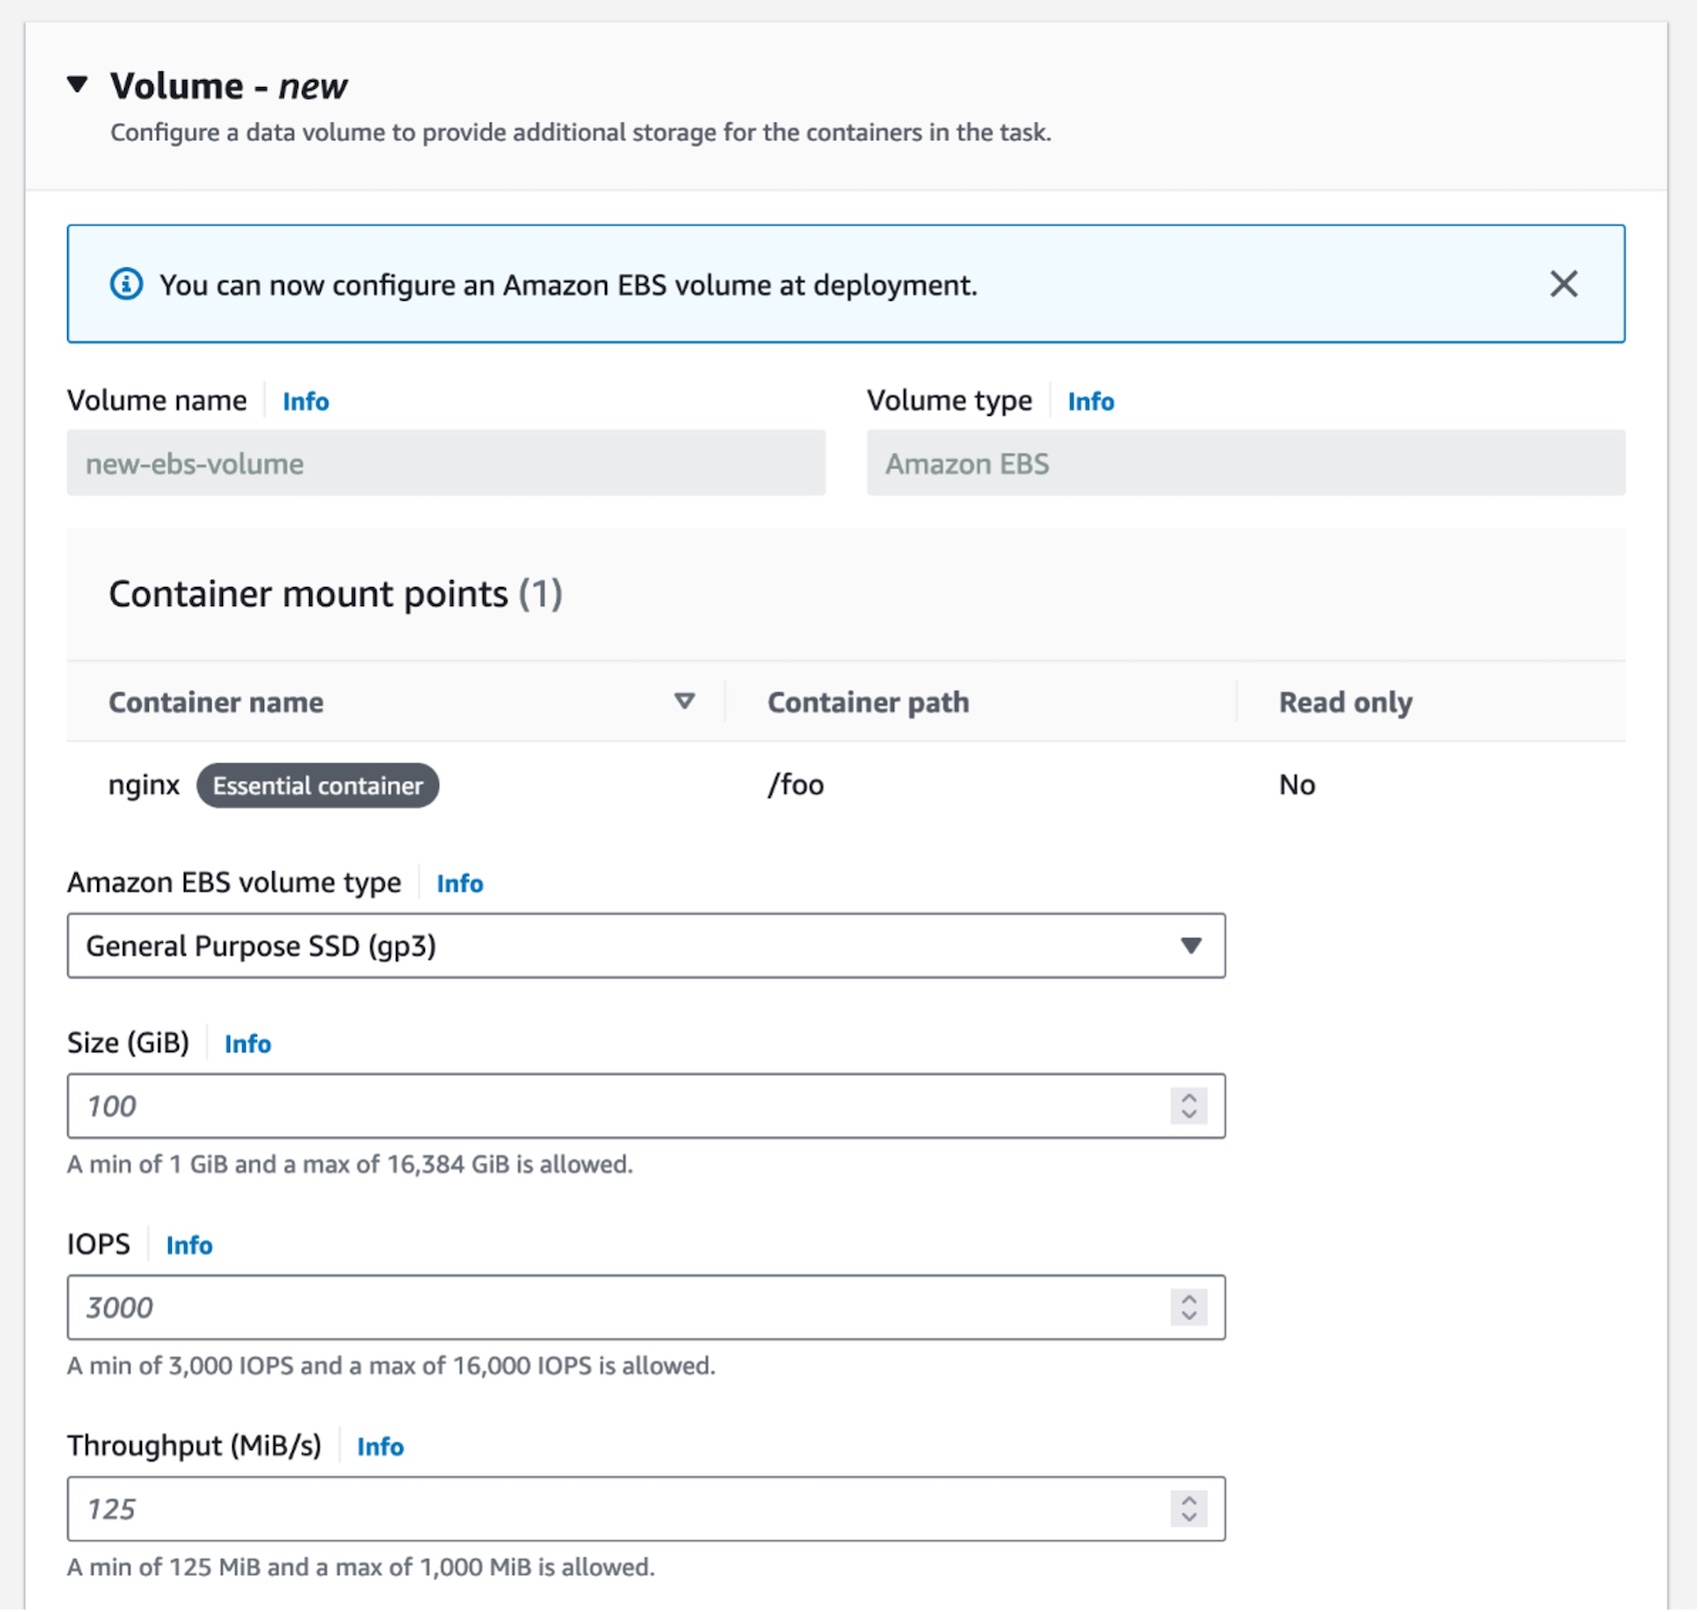Image resolution: width=1700 pixels, height=1612 pixels.
Task: Click the Throughput (MiB/s) input field
Action: point(646,1509)
